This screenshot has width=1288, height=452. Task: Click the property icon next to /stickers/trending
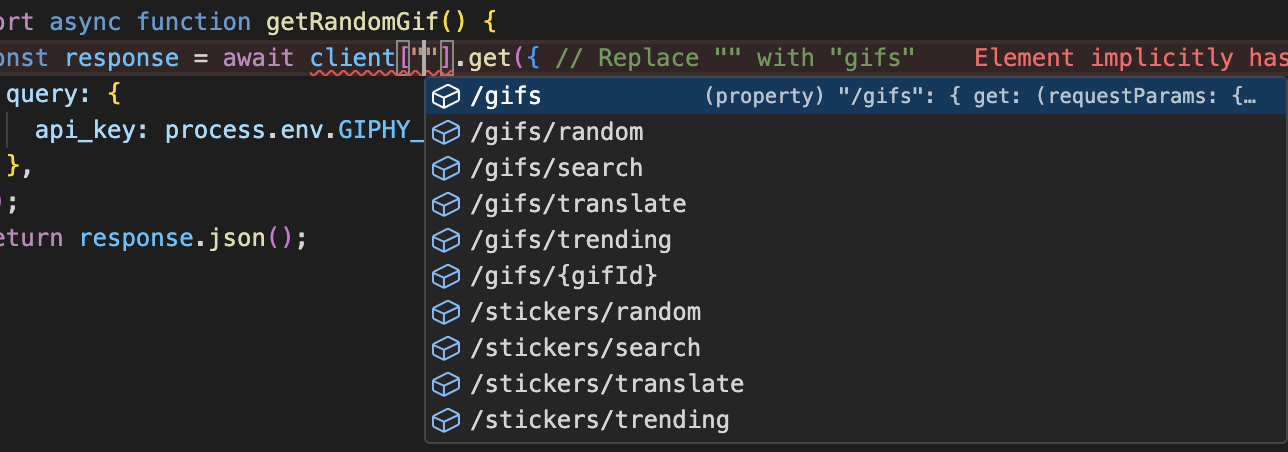(444, 420)
